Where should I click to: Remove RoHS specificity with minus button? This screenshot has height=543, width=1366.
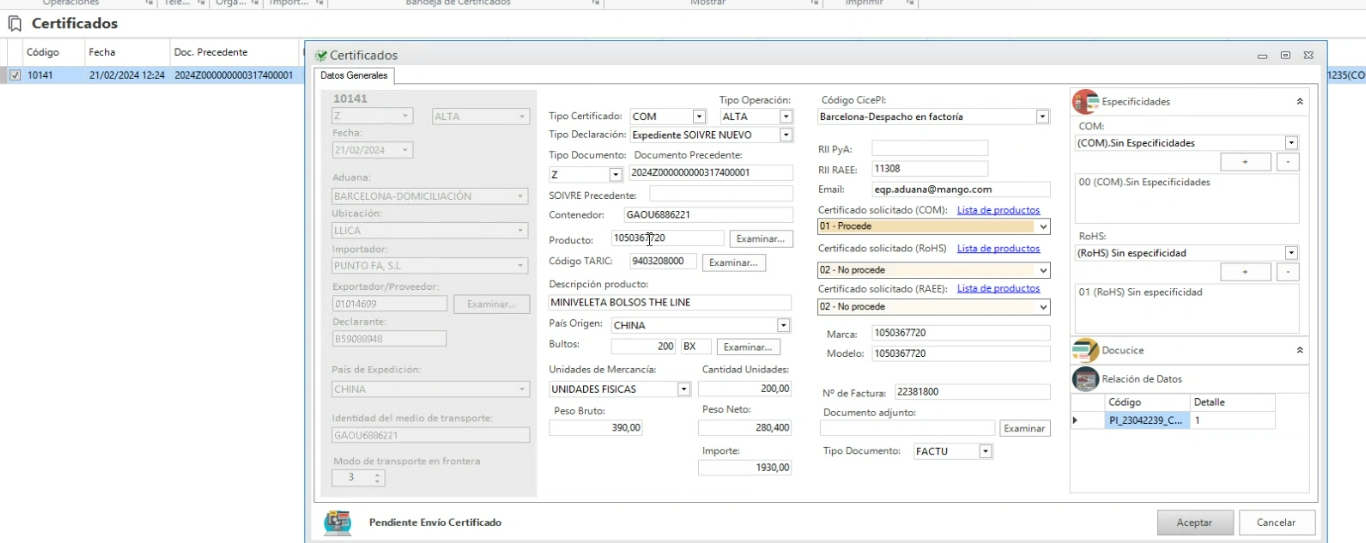click(1289, 272)
